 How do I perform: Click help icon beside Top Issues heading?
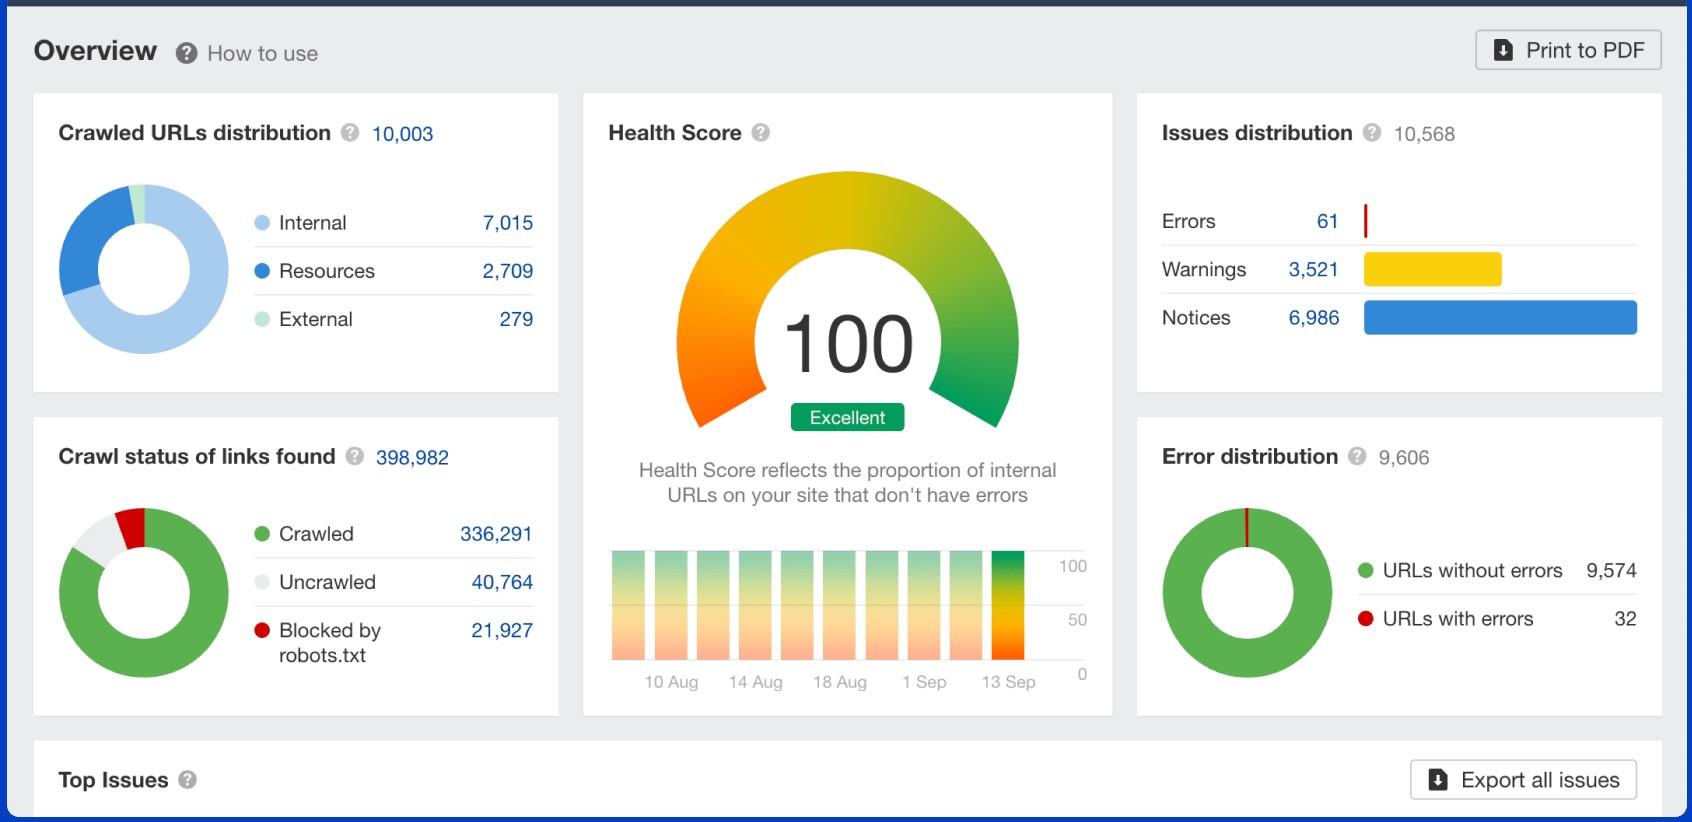click(x=187, y=779)
